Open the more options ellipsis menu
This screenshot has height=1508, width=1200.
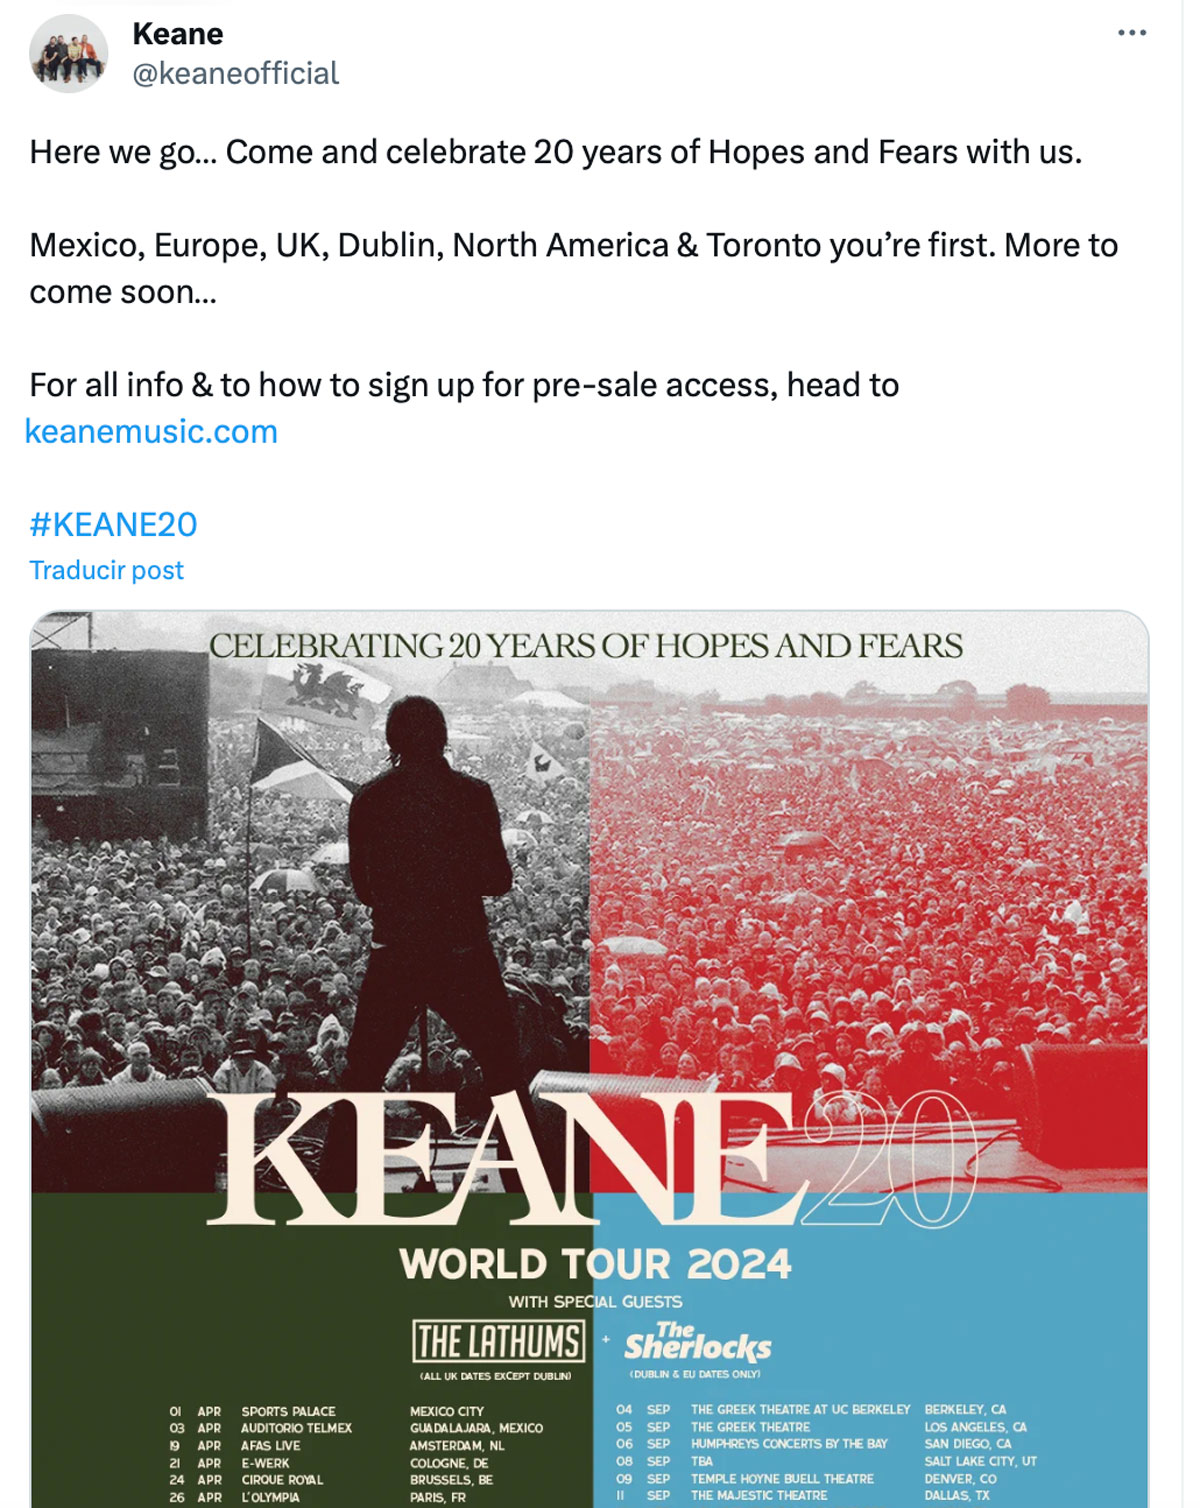coord(1131,33)
